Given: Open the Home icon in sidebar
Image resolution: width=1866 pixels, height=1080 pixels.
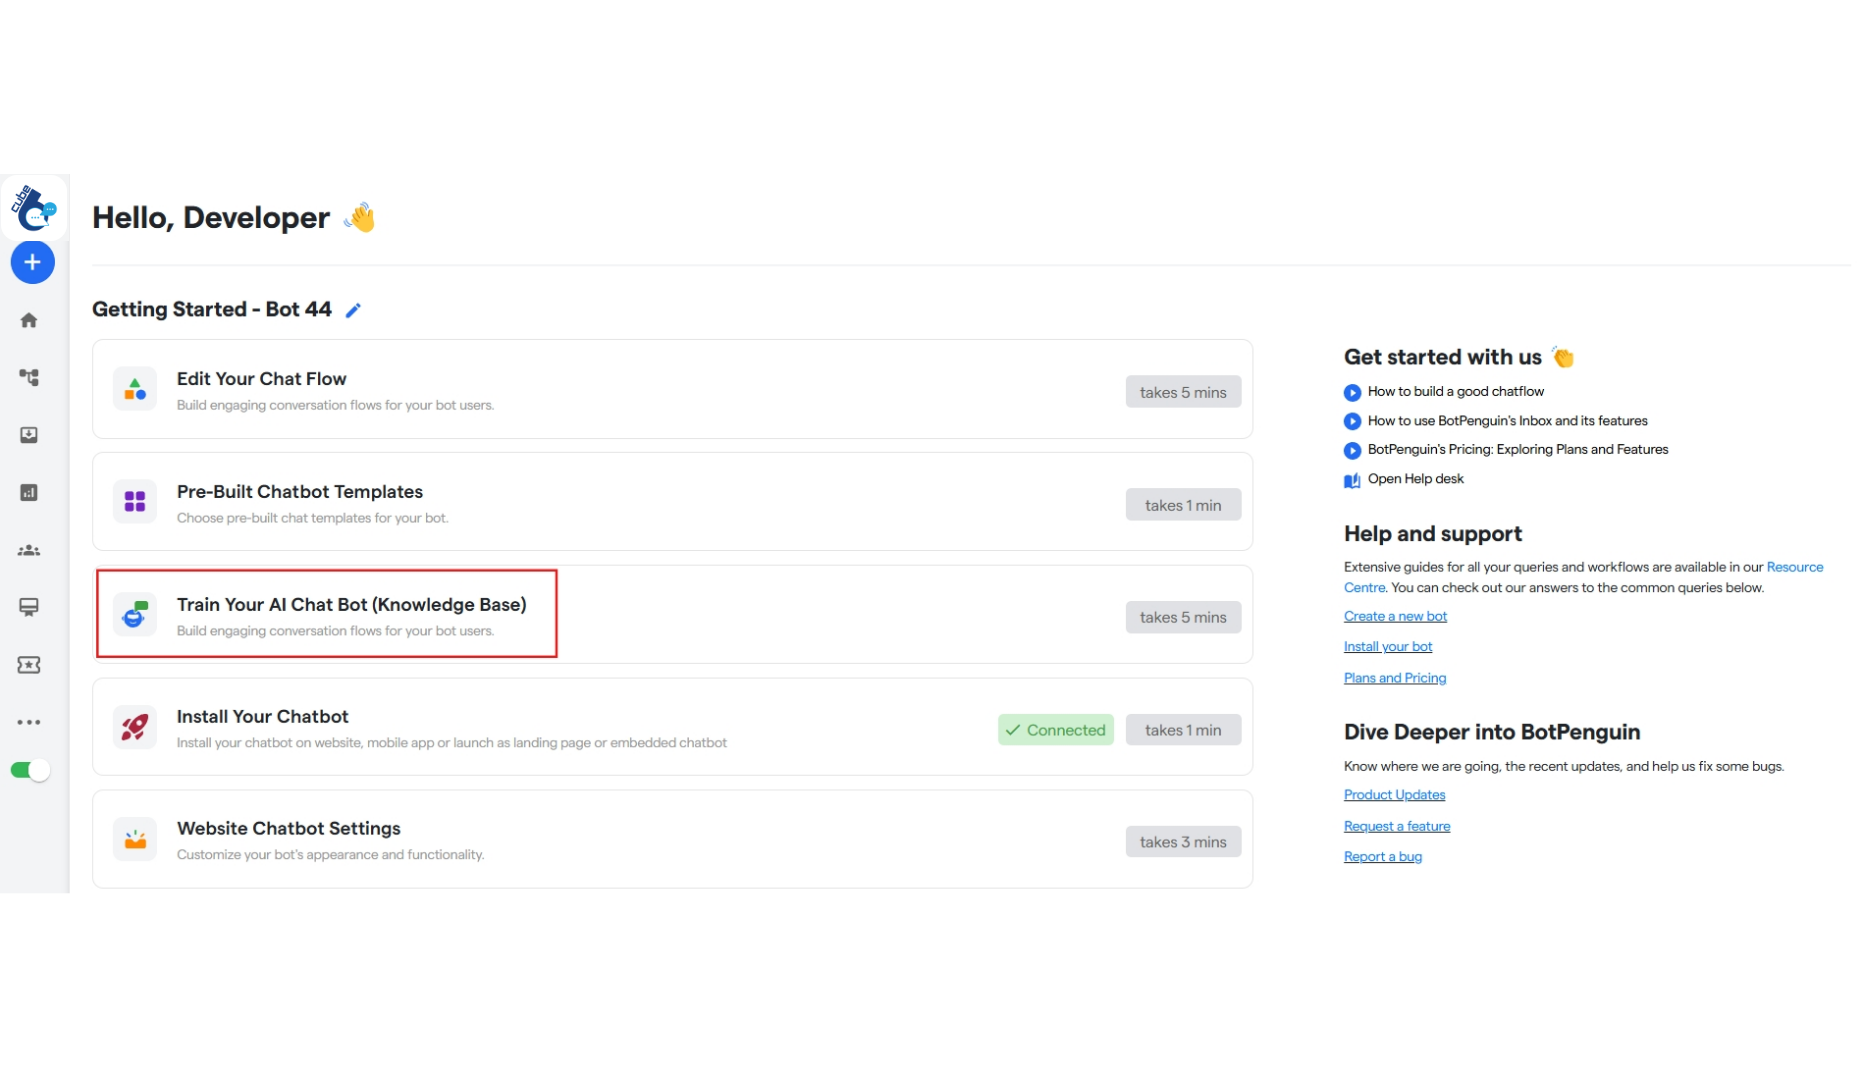Looking at the screenshot, I should coord(29,320).
